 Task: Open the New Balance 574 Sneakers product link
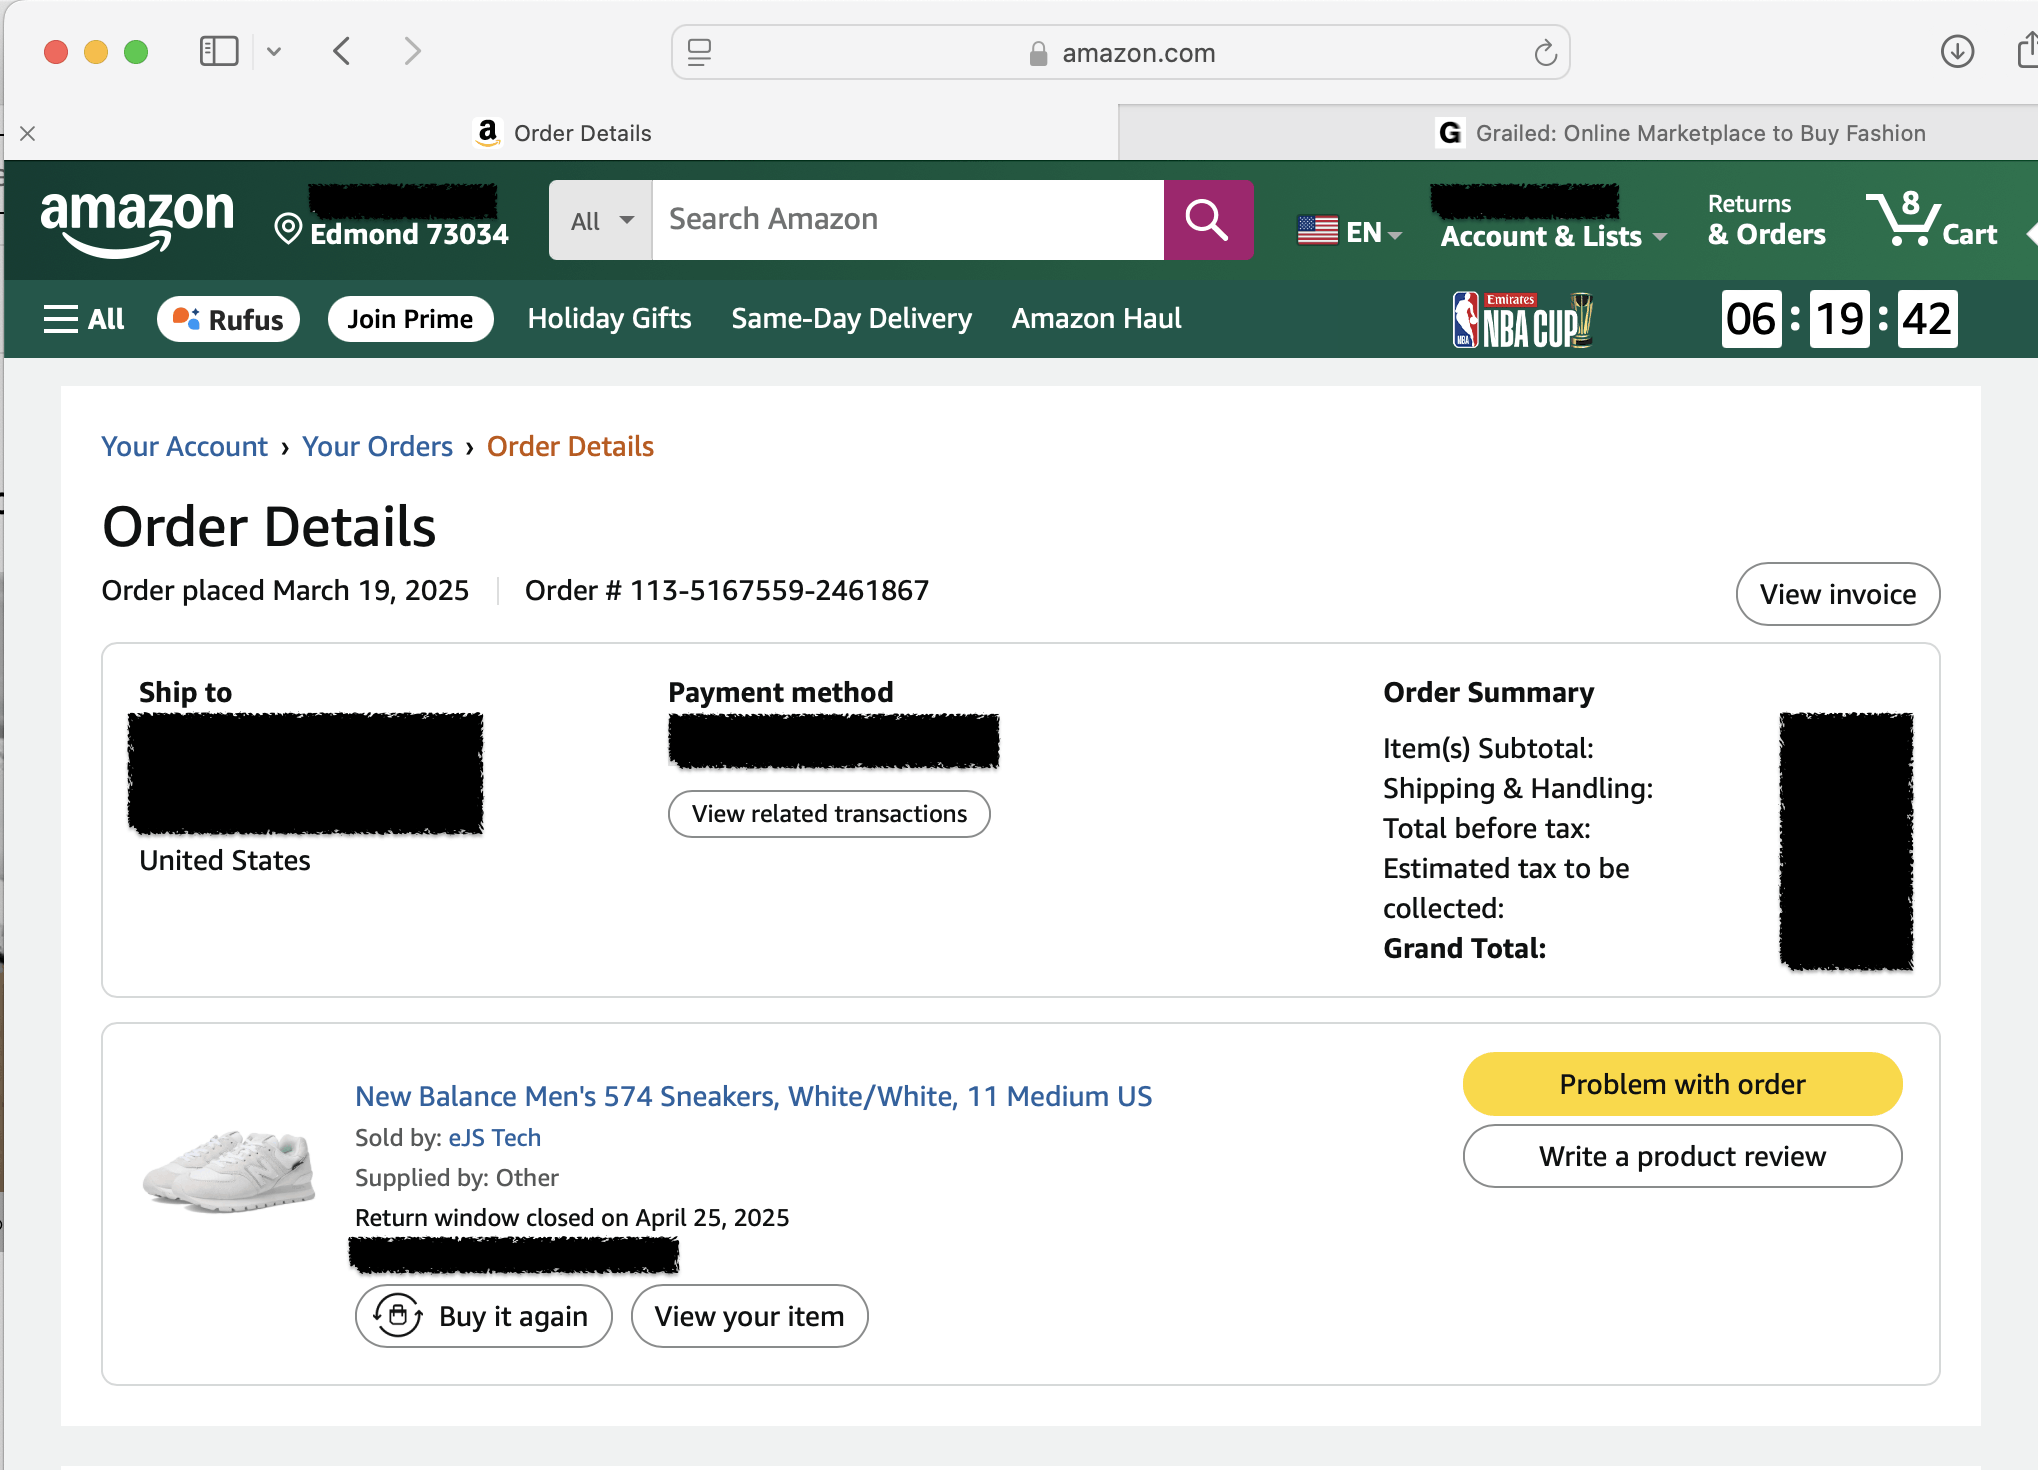click(x=753, y=1096)
